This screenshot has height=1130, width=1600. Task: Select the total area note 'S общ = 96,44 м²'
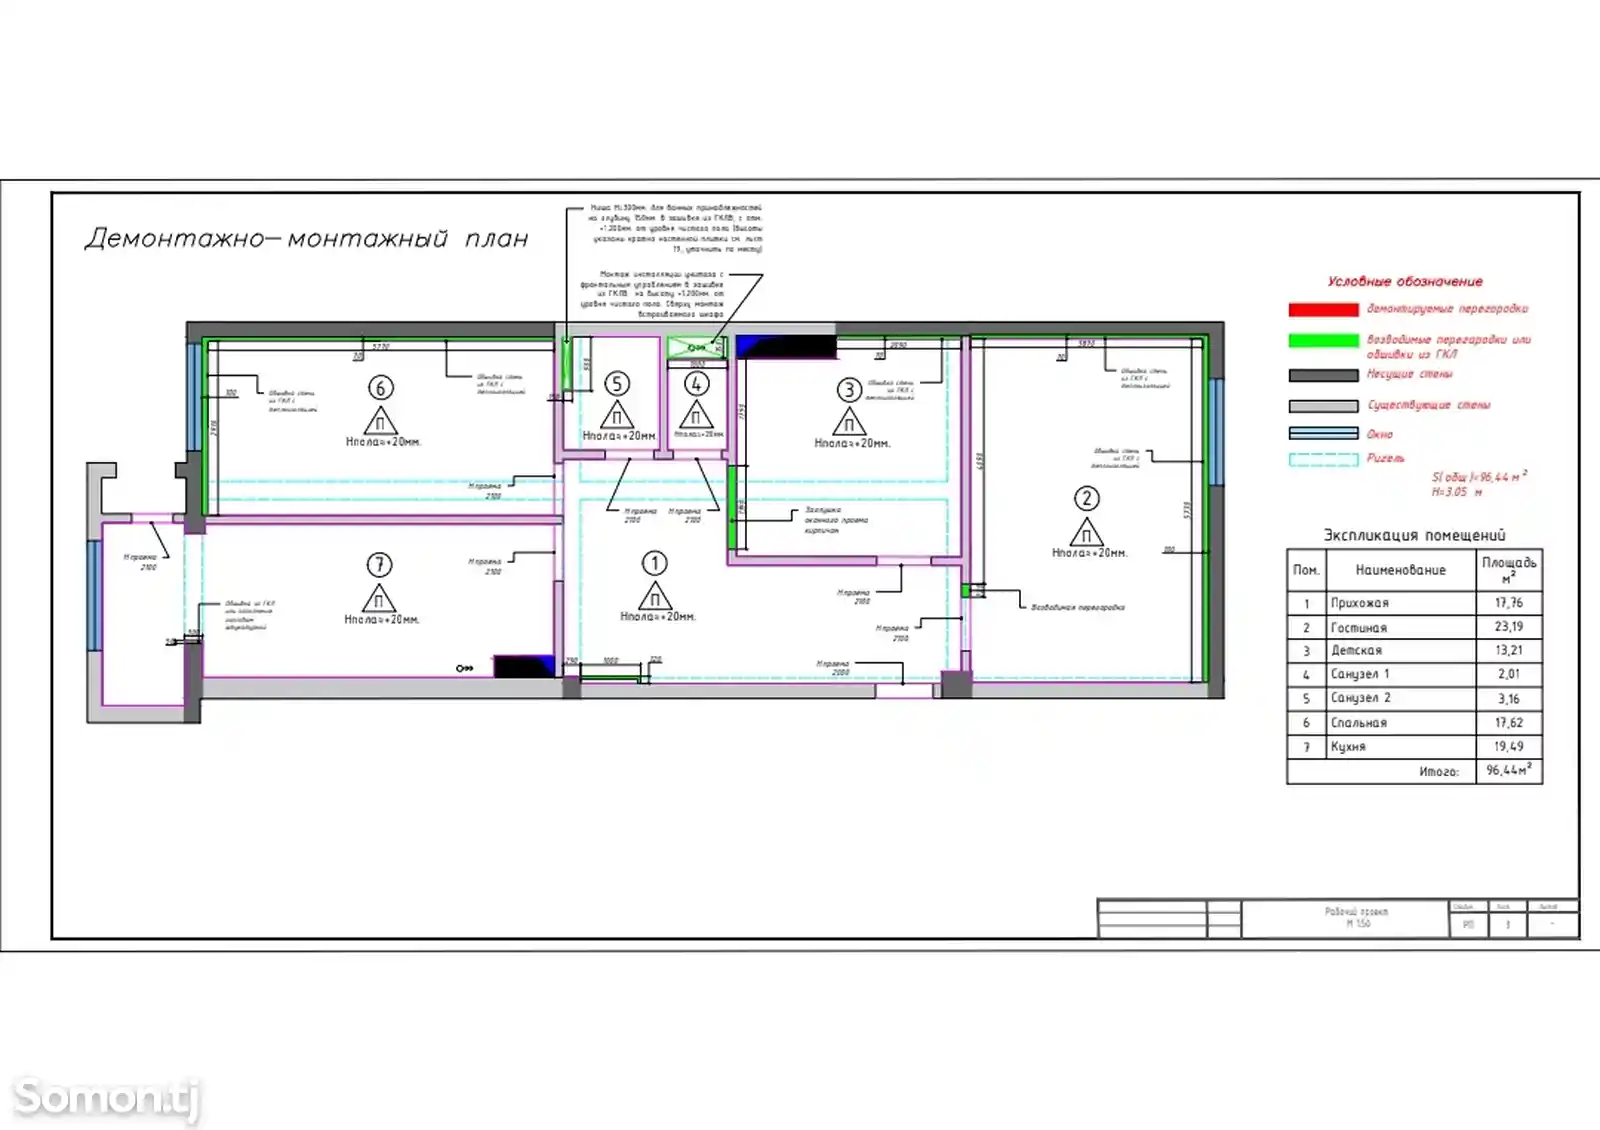click(1479, 477)
